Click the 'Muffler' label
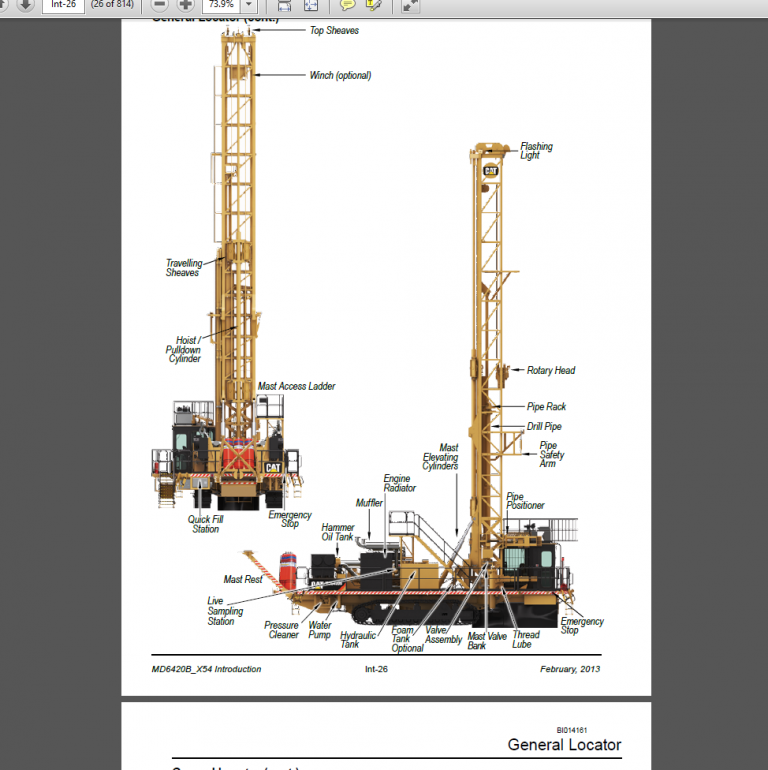768x770 pixels. coord(369,503)
